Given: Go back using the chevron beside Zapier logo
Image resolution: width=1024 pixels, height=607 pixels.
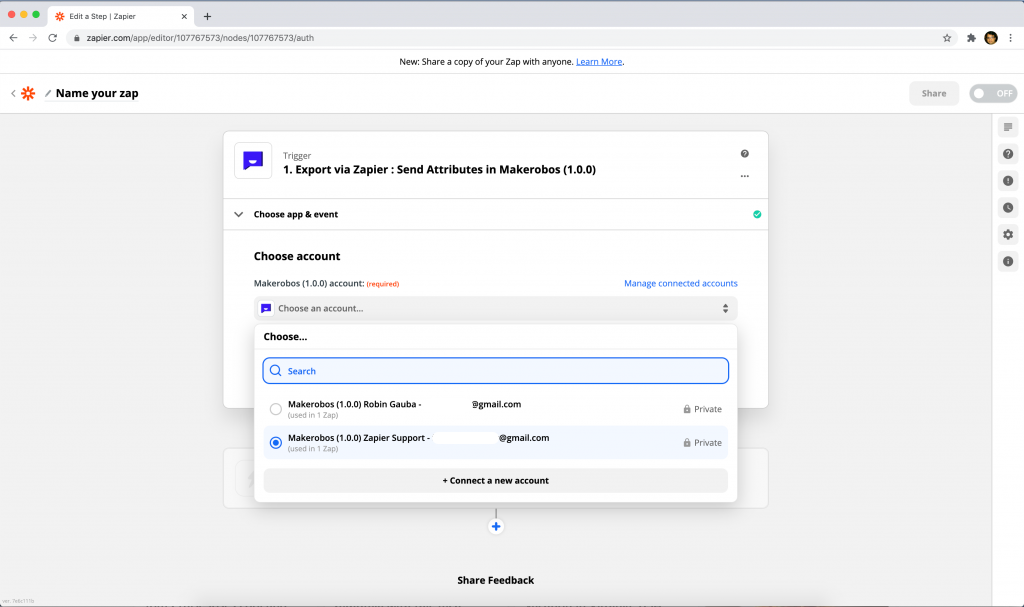Looking at the screenshot, I should 13,93.
